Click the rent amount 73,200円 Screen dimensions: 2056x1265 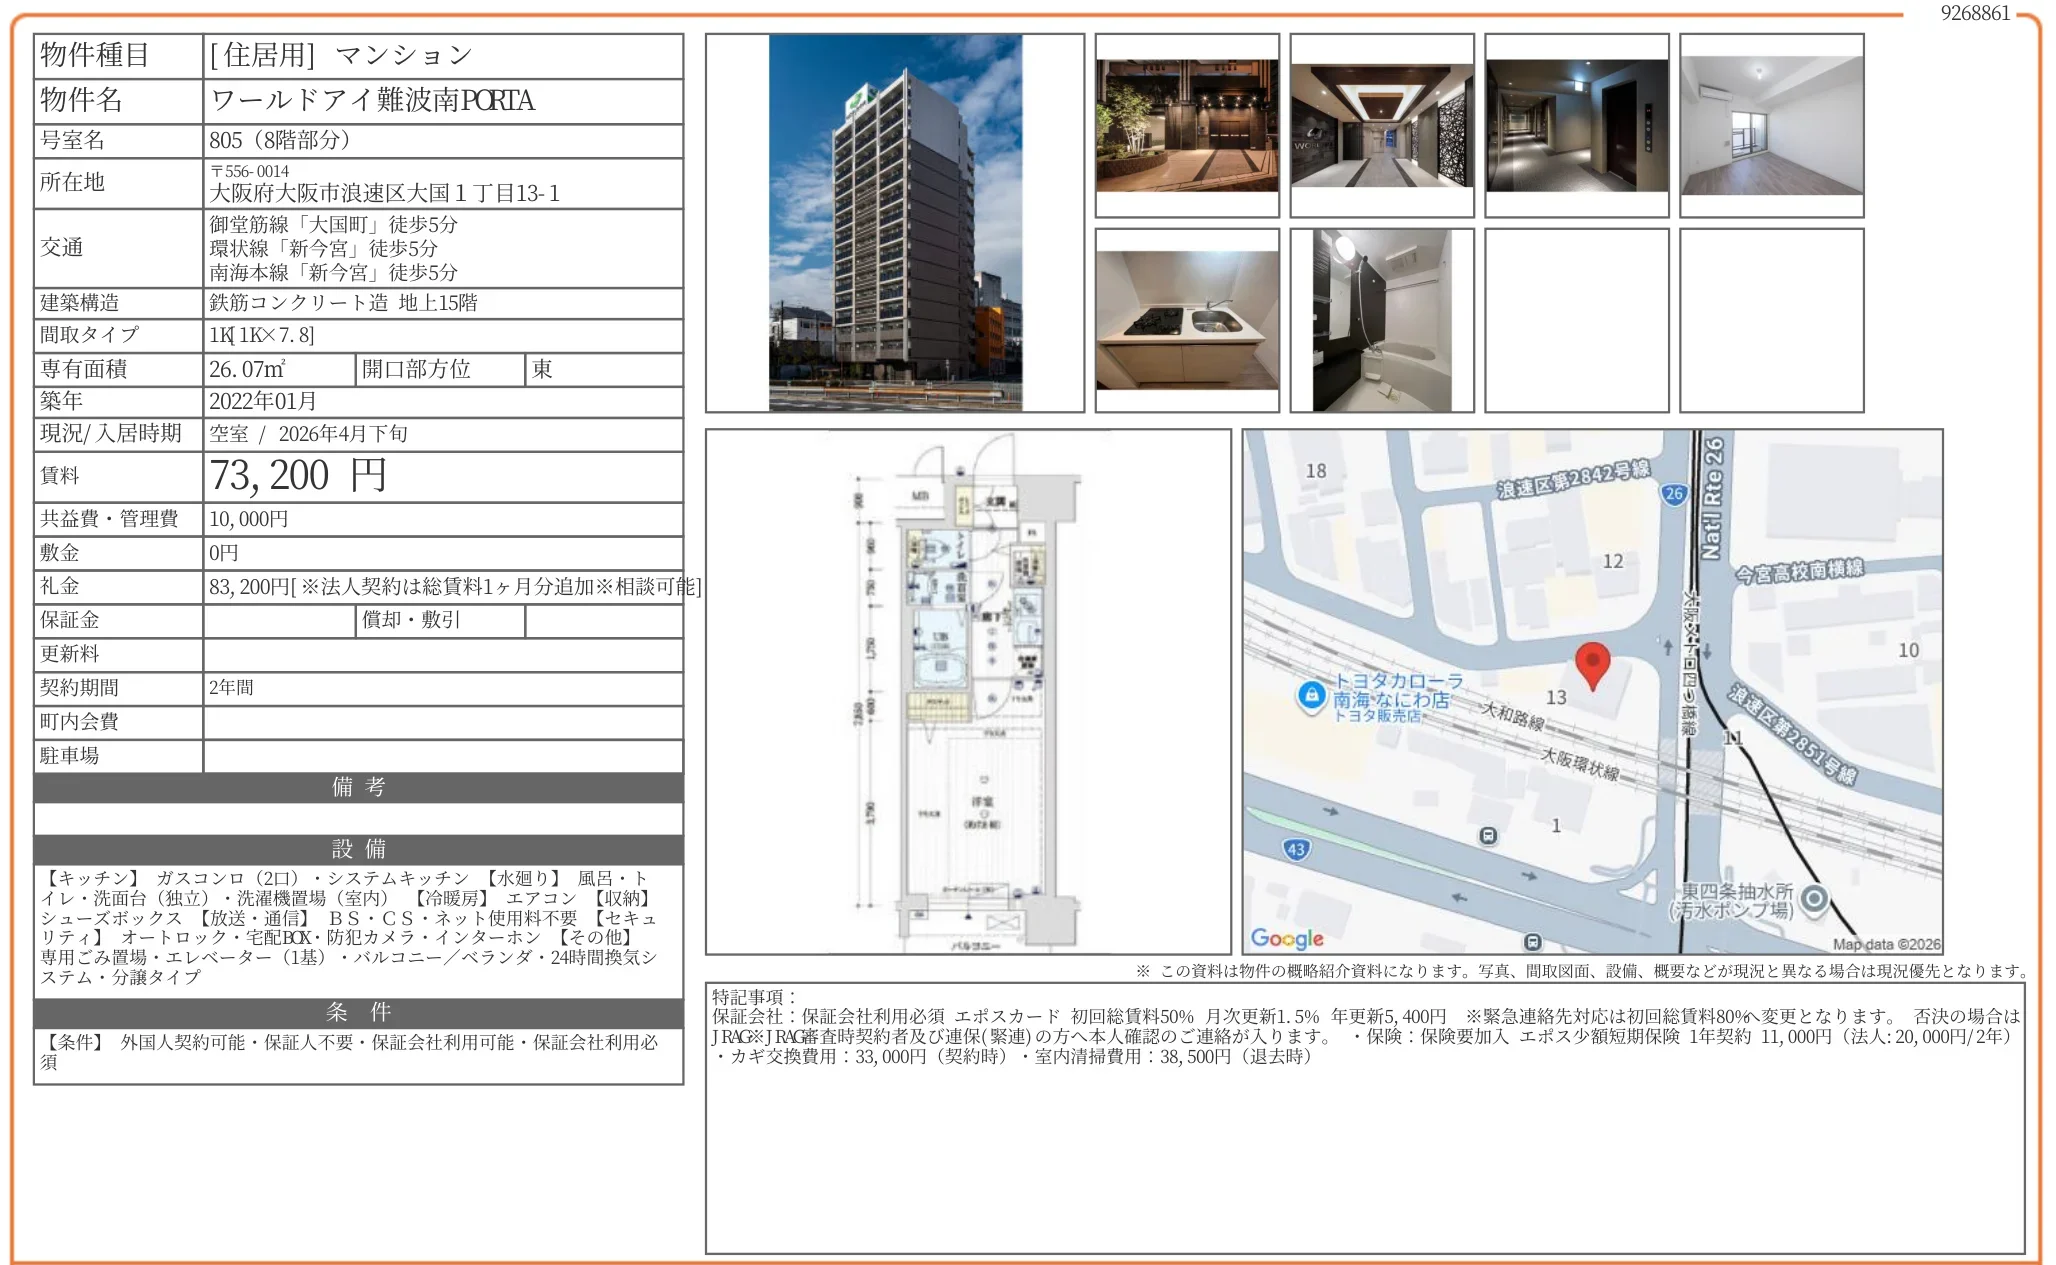(297, 476)
